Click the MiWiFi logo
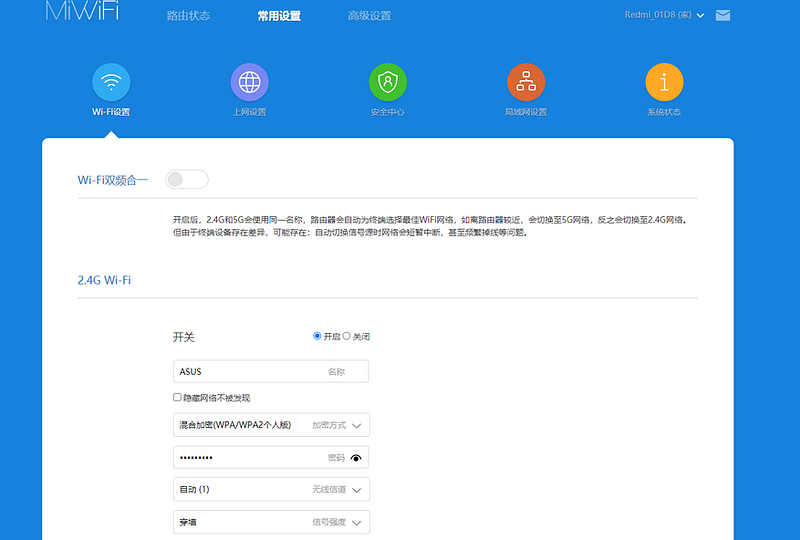The height and width of the screenshot is (540, 800). 82,10
